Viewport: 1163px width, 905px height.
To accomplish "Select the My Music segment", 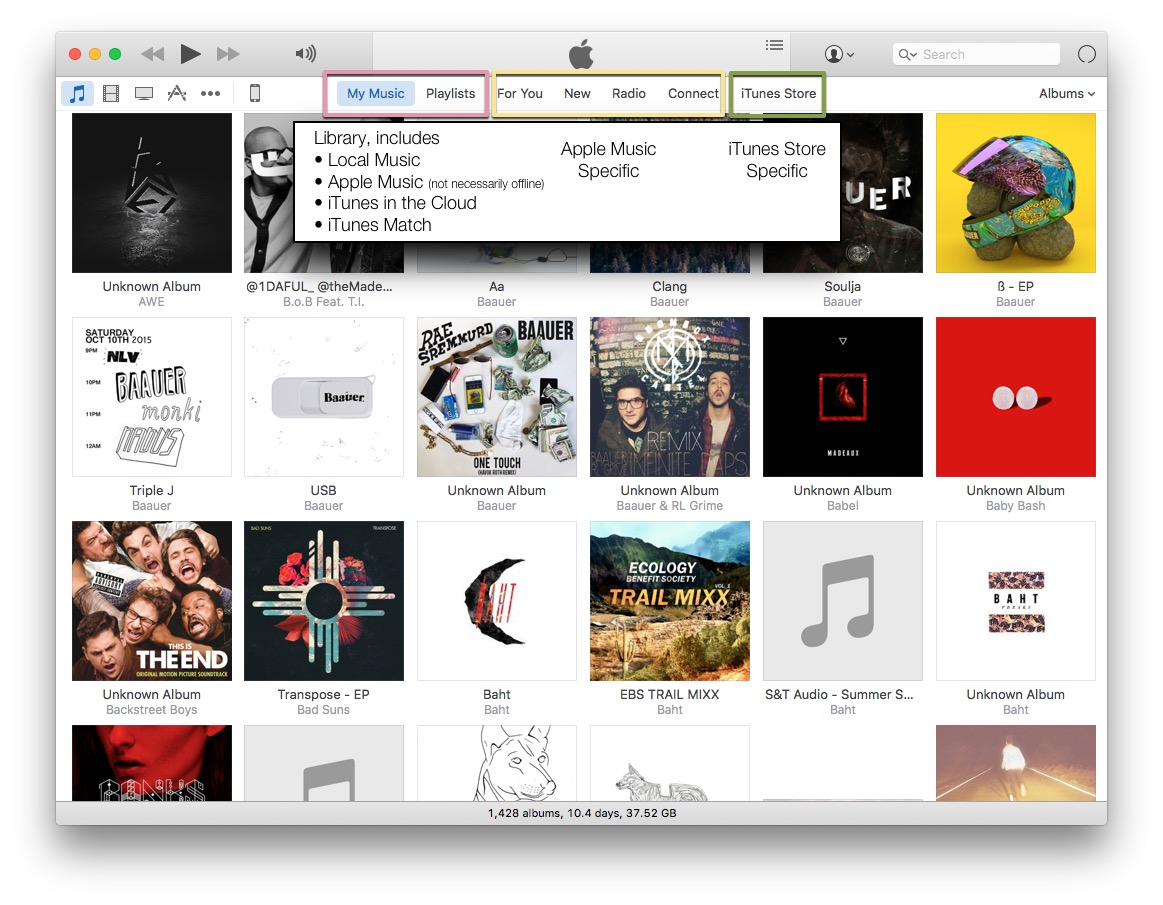I will (375, 93).
